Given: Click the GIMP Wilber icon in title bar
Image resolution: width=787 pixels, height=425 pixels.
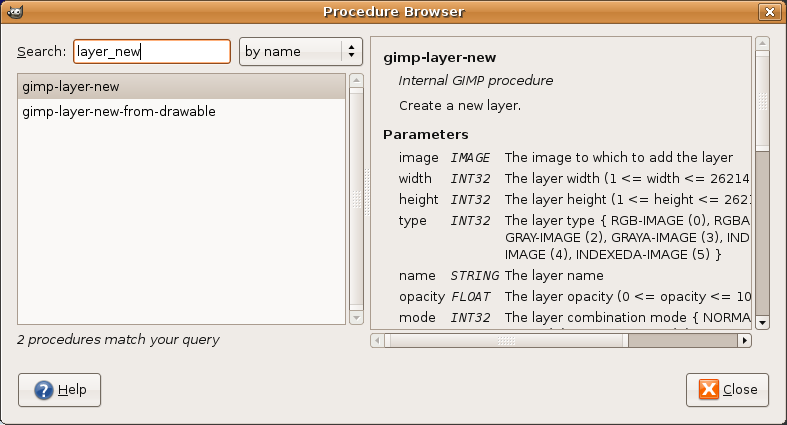Looking at the screenshot, I should point(15,11).
